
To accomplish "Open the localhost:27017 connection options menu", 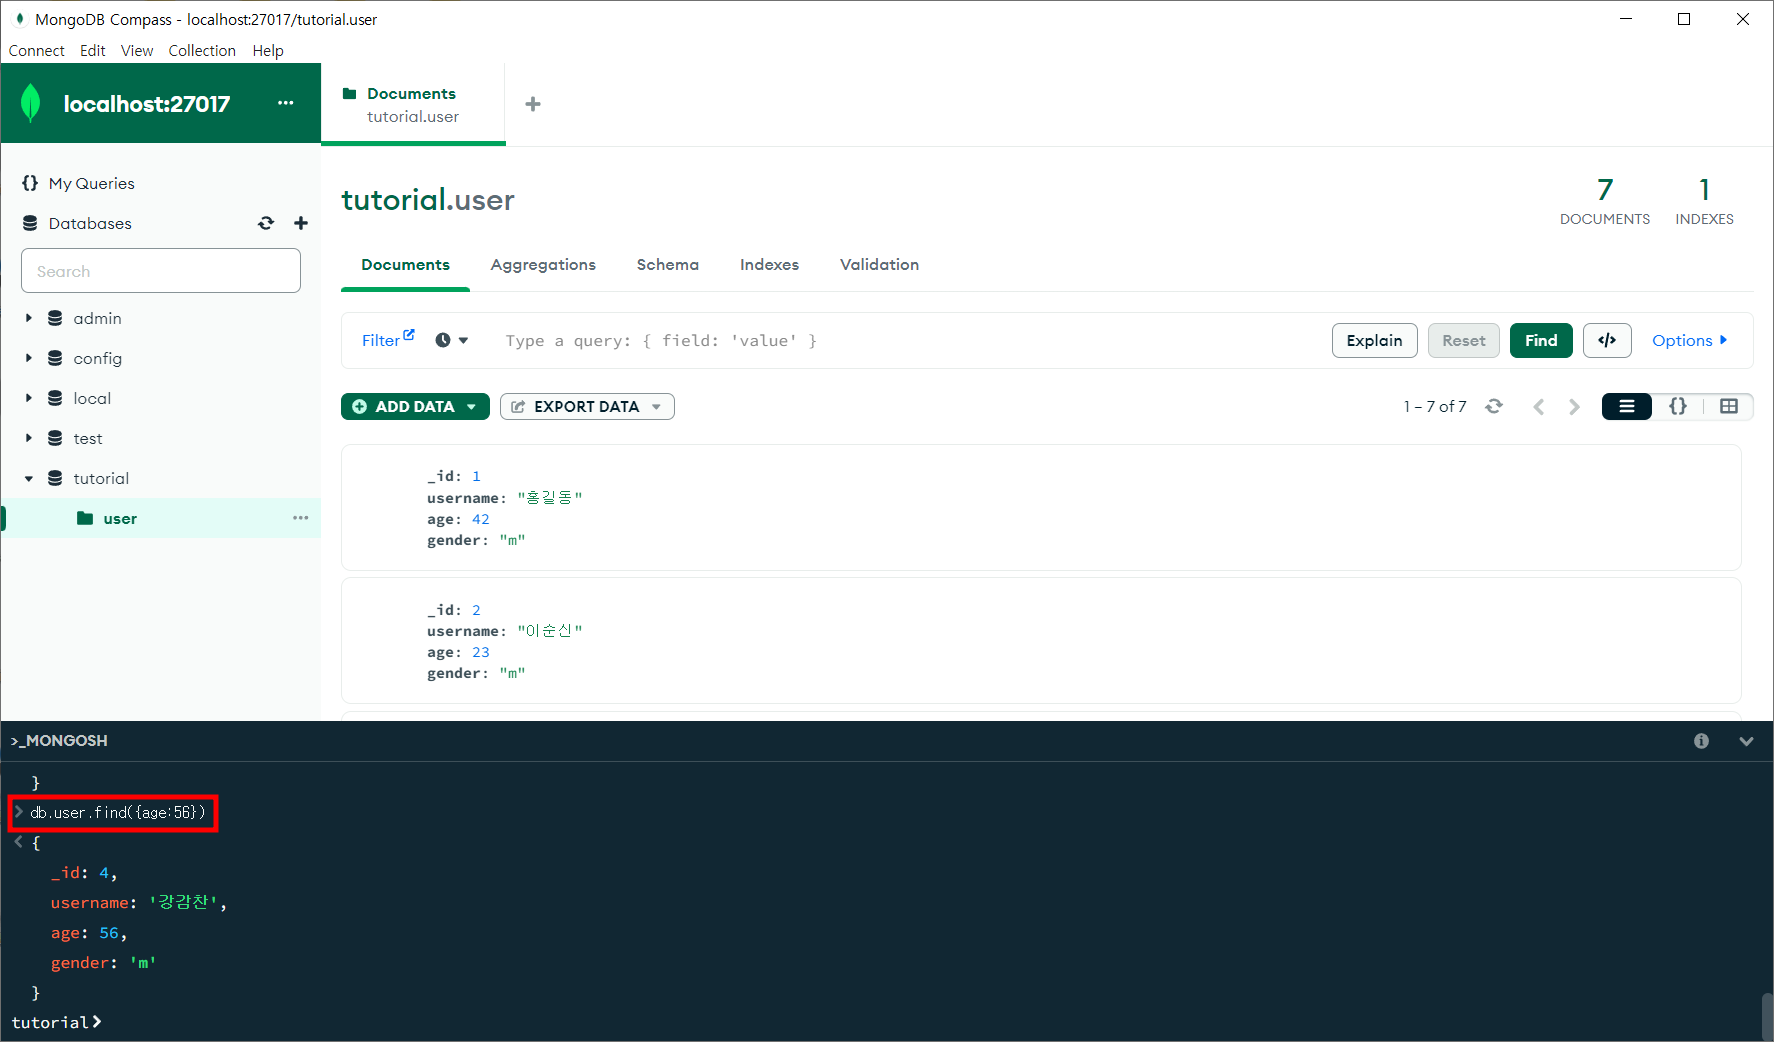I will pyautogui.click(x=286, y=103).
